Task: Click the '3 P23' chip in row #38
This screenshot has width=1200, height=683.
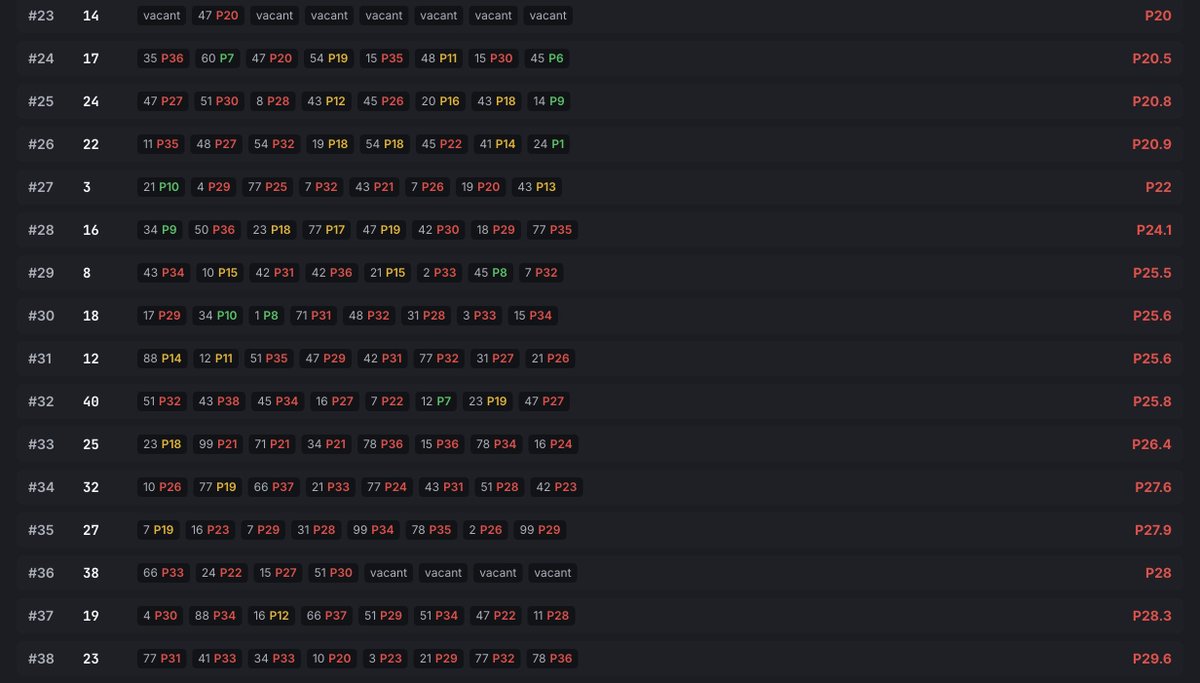Action: [x=385, y=659]
